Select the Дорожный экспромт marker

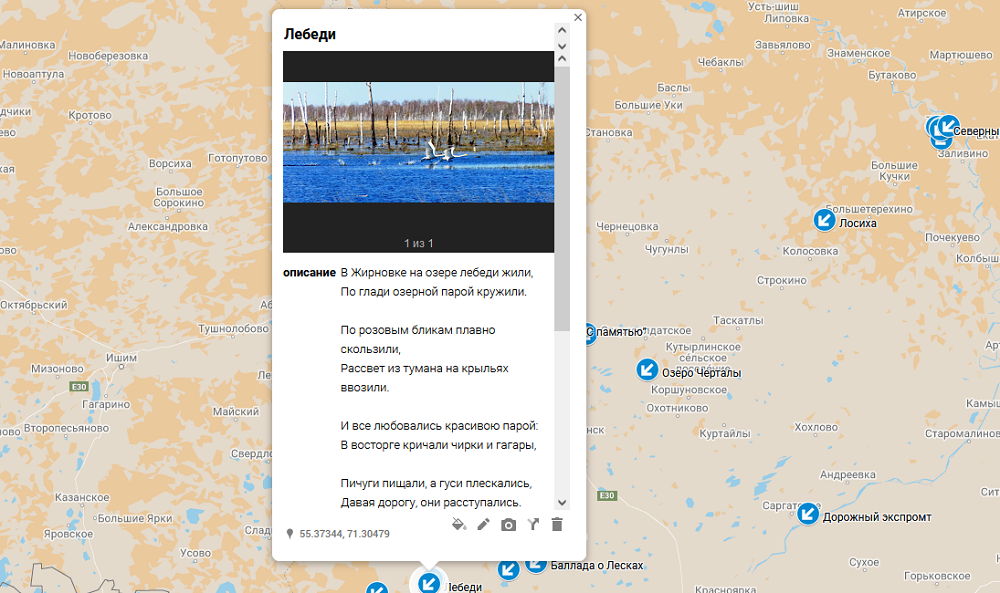[808, 514]
